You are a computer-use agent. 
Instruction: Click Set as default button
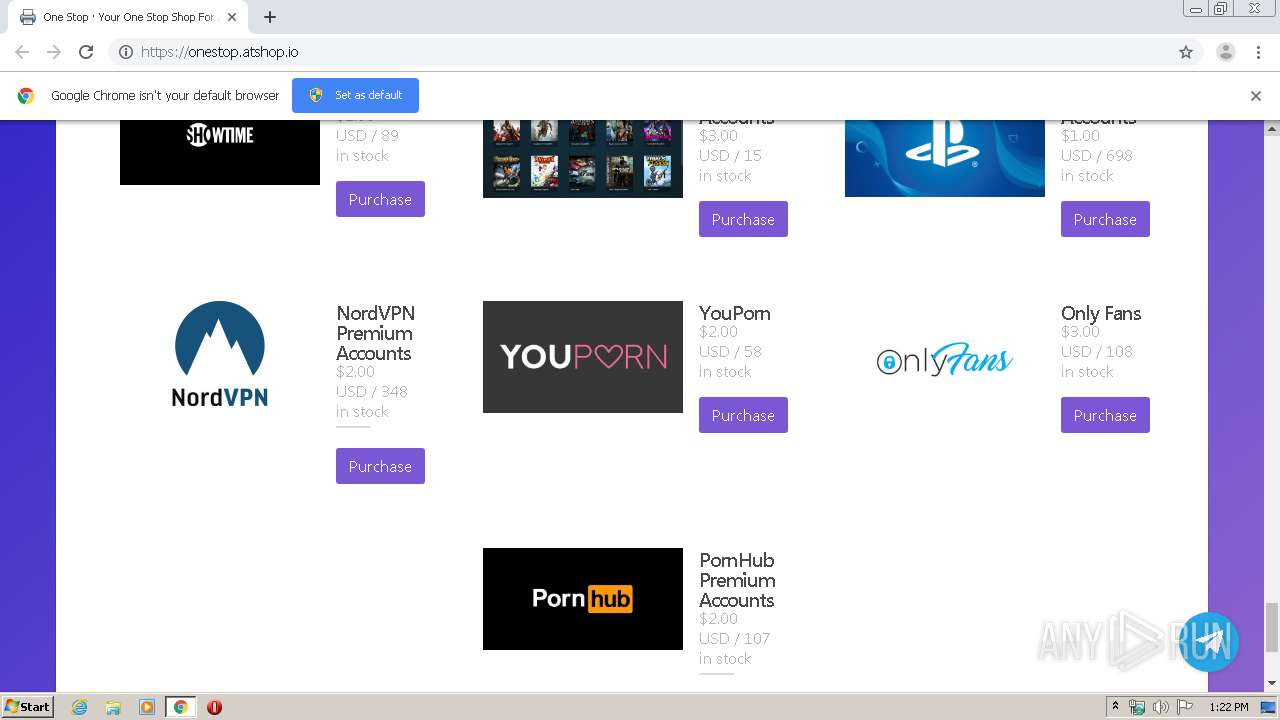pyautogui.click(x=355, y=95)
